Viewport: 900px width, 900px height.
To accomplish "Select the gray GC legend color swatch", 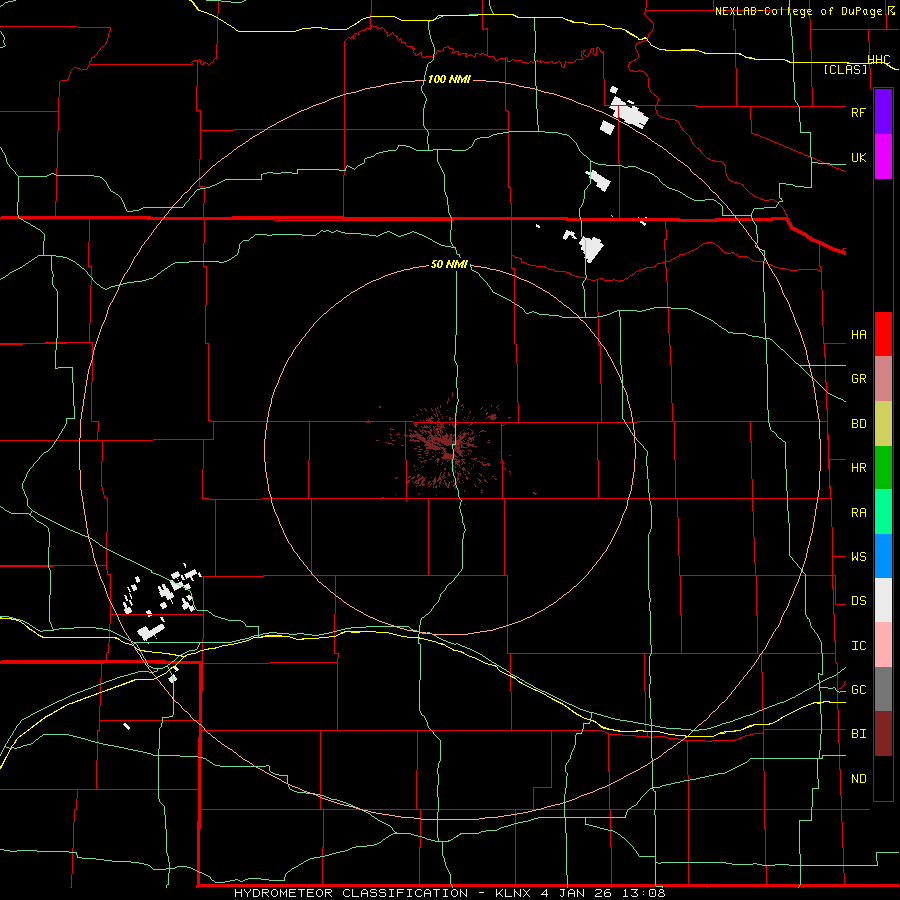I will (x=883, y=689).
